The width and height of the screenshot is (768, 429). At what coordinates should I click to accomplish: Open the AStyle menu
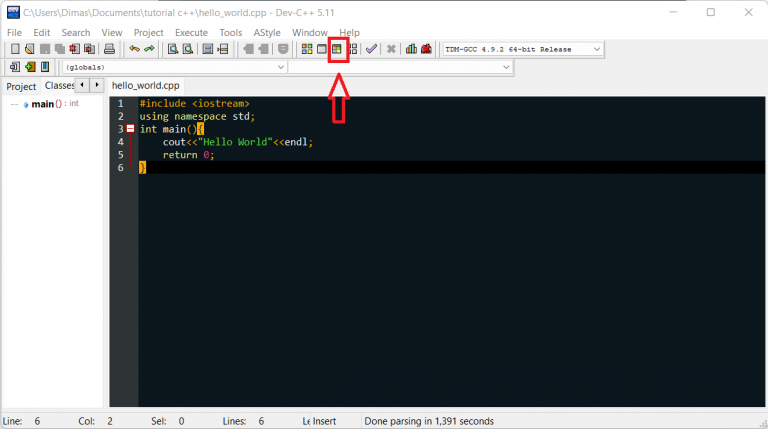266,32
